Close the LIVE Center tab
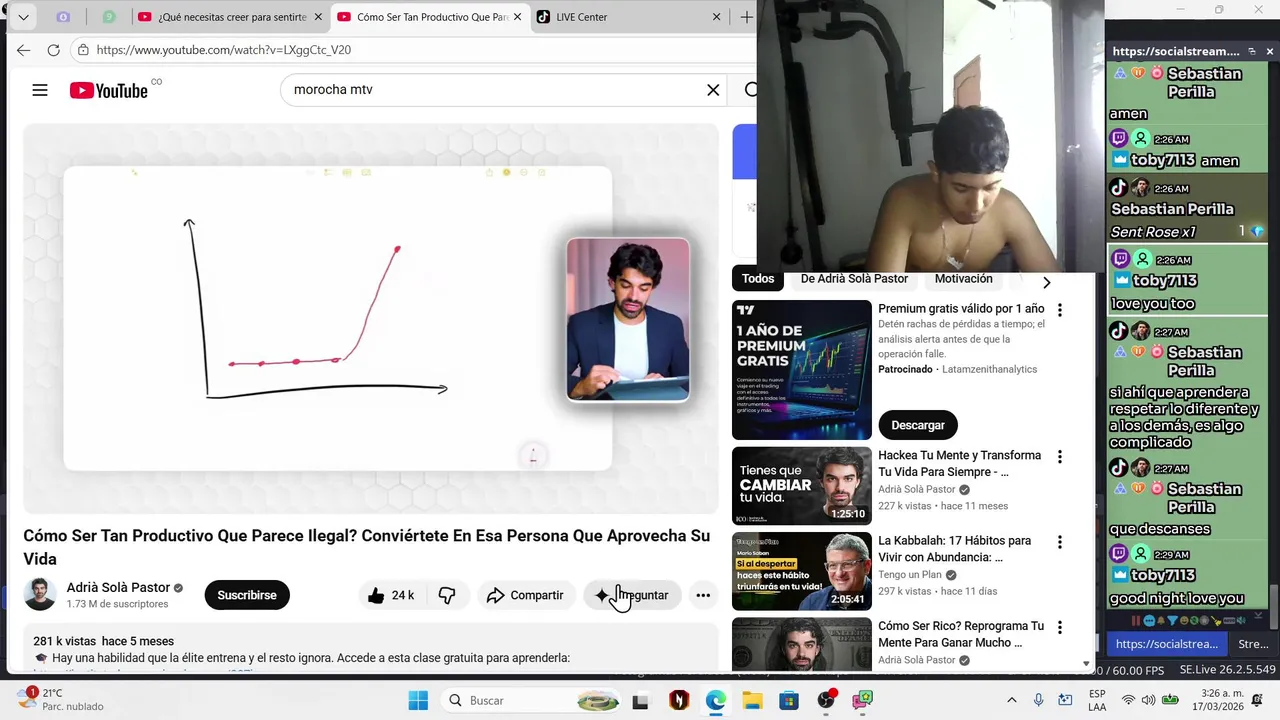Screen dimensions: 1280x720 point(717,17)
